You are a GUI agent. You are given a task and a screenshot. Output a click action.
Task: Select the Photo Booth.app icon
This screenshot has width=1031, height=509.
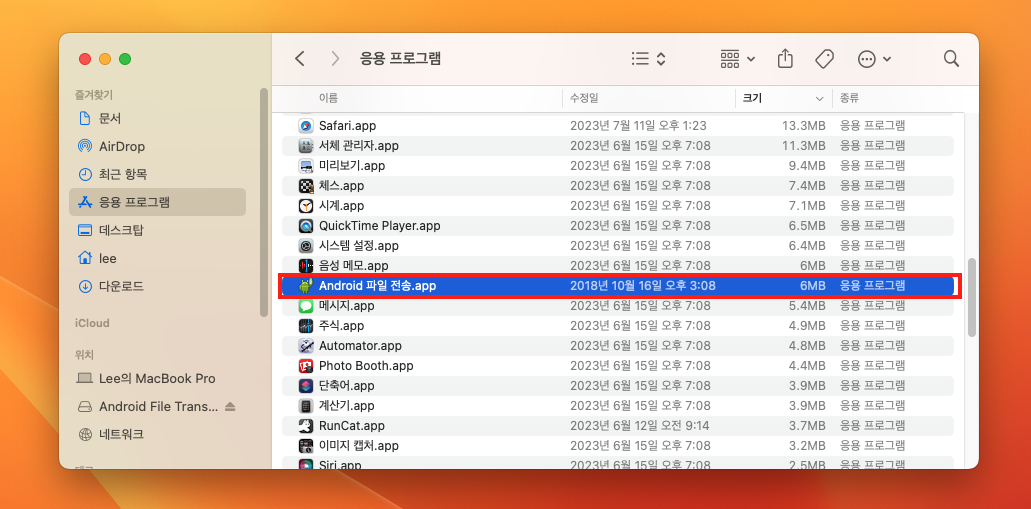[x=306, y=366]
